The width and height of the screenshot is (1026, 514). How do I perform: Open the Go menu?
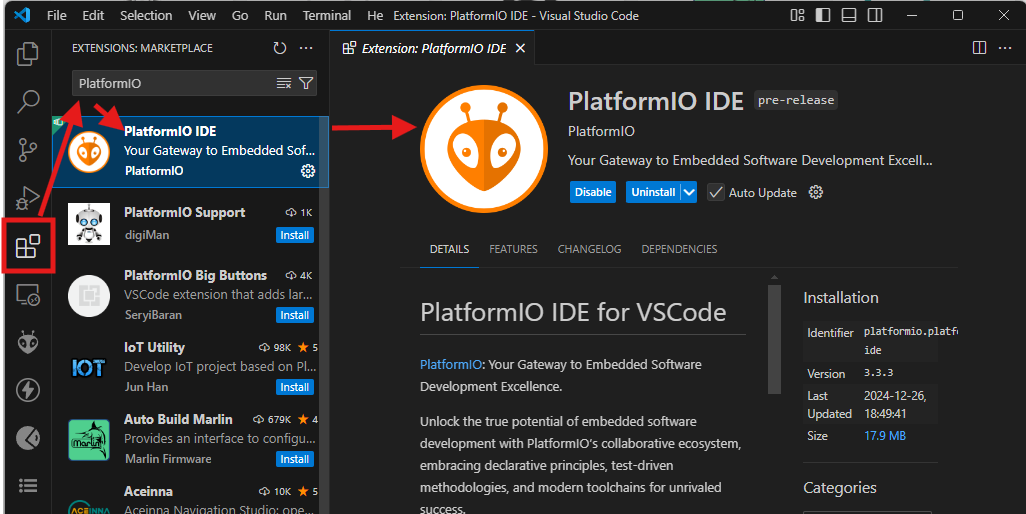240,15
